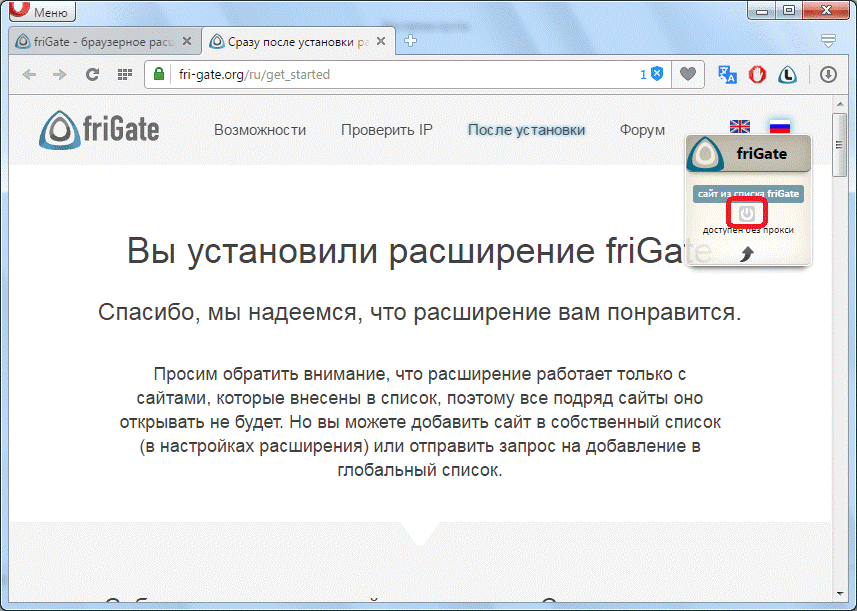Screen dimensions: 857x611
Task: Click friGate popup header logo
Action: [705, 154]
